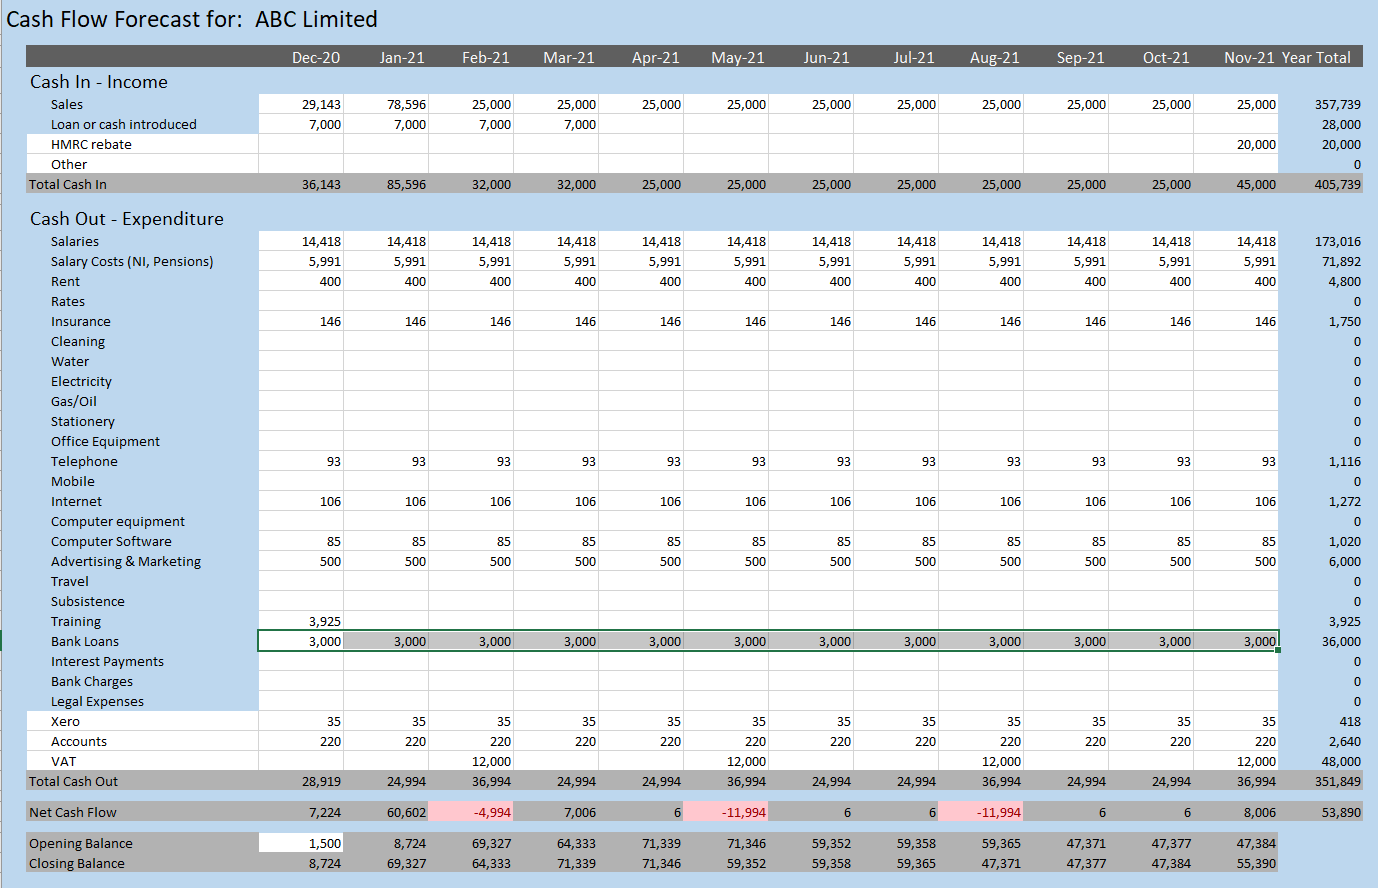This screenshot has width=1378, height=888.
Task: Select the Feb-21 Net Cash Flow cell
Action: 471,812
